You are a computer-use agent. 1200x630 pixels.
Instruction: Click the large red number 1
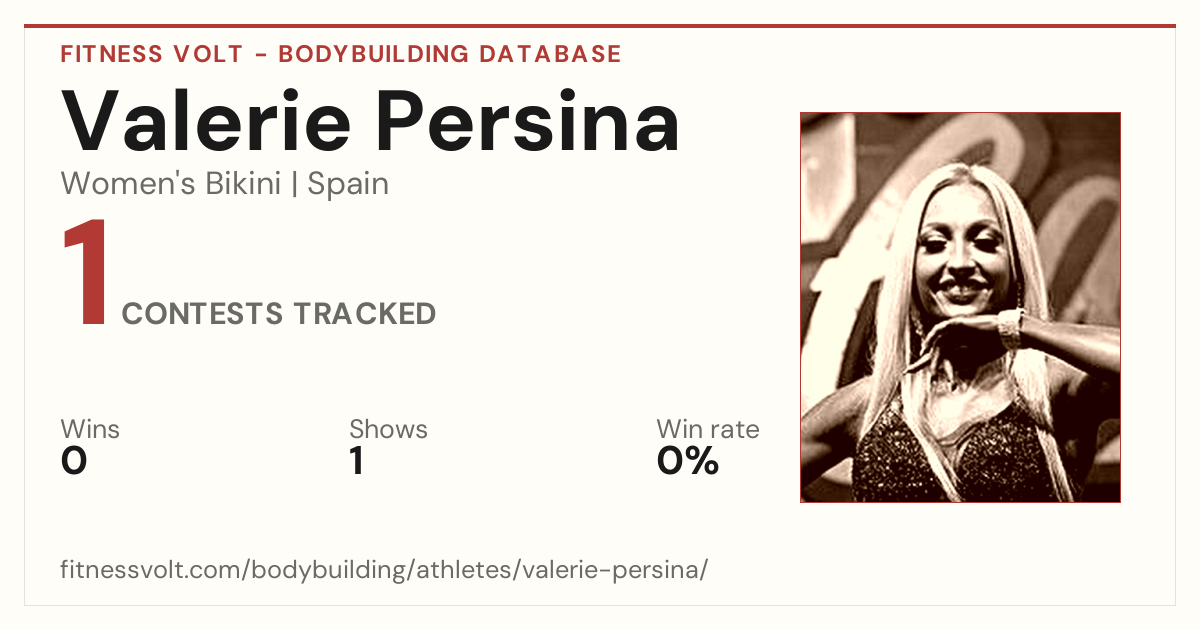pos(84,275)
